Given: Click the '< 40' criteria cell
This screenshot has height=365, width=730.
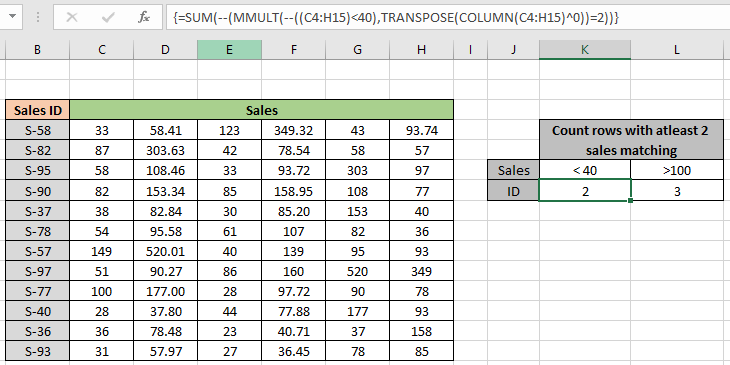Looking at the screenshot, I should click(x=585, y=170).
